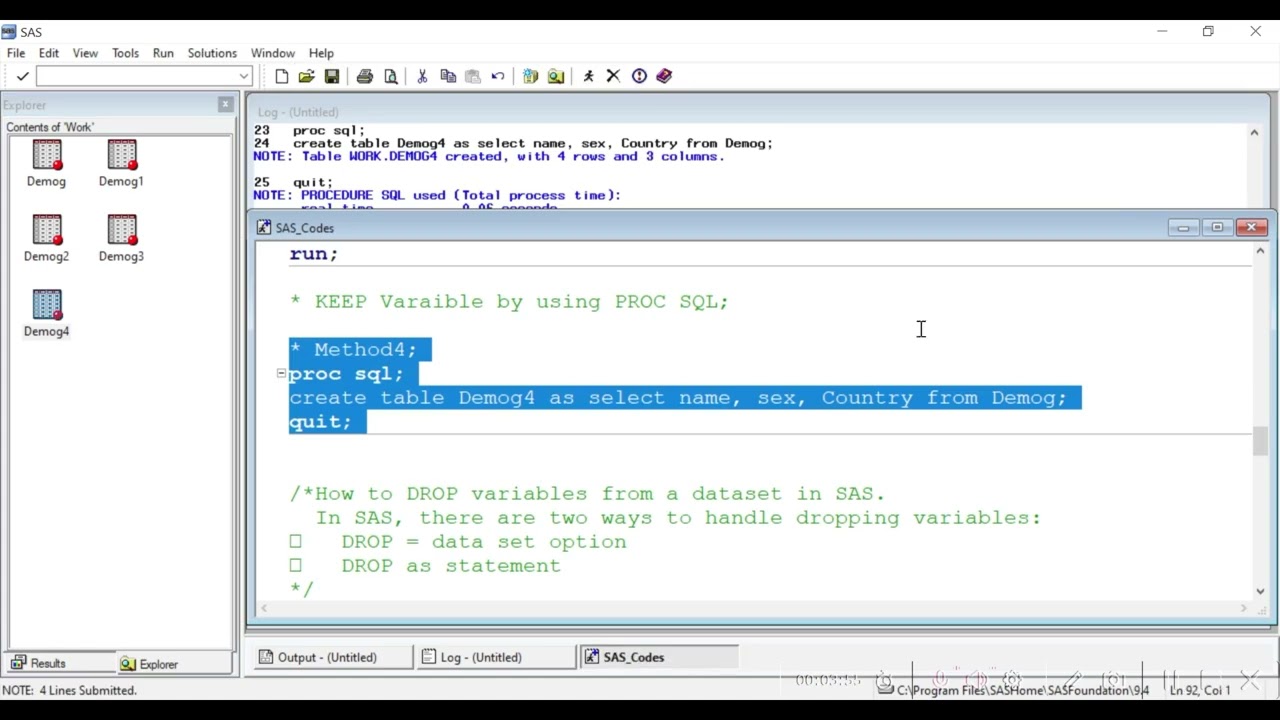The width and height of the screenshot is (1280, 720).
Task: Open the Window menu
Action: (x=273, y=53)
